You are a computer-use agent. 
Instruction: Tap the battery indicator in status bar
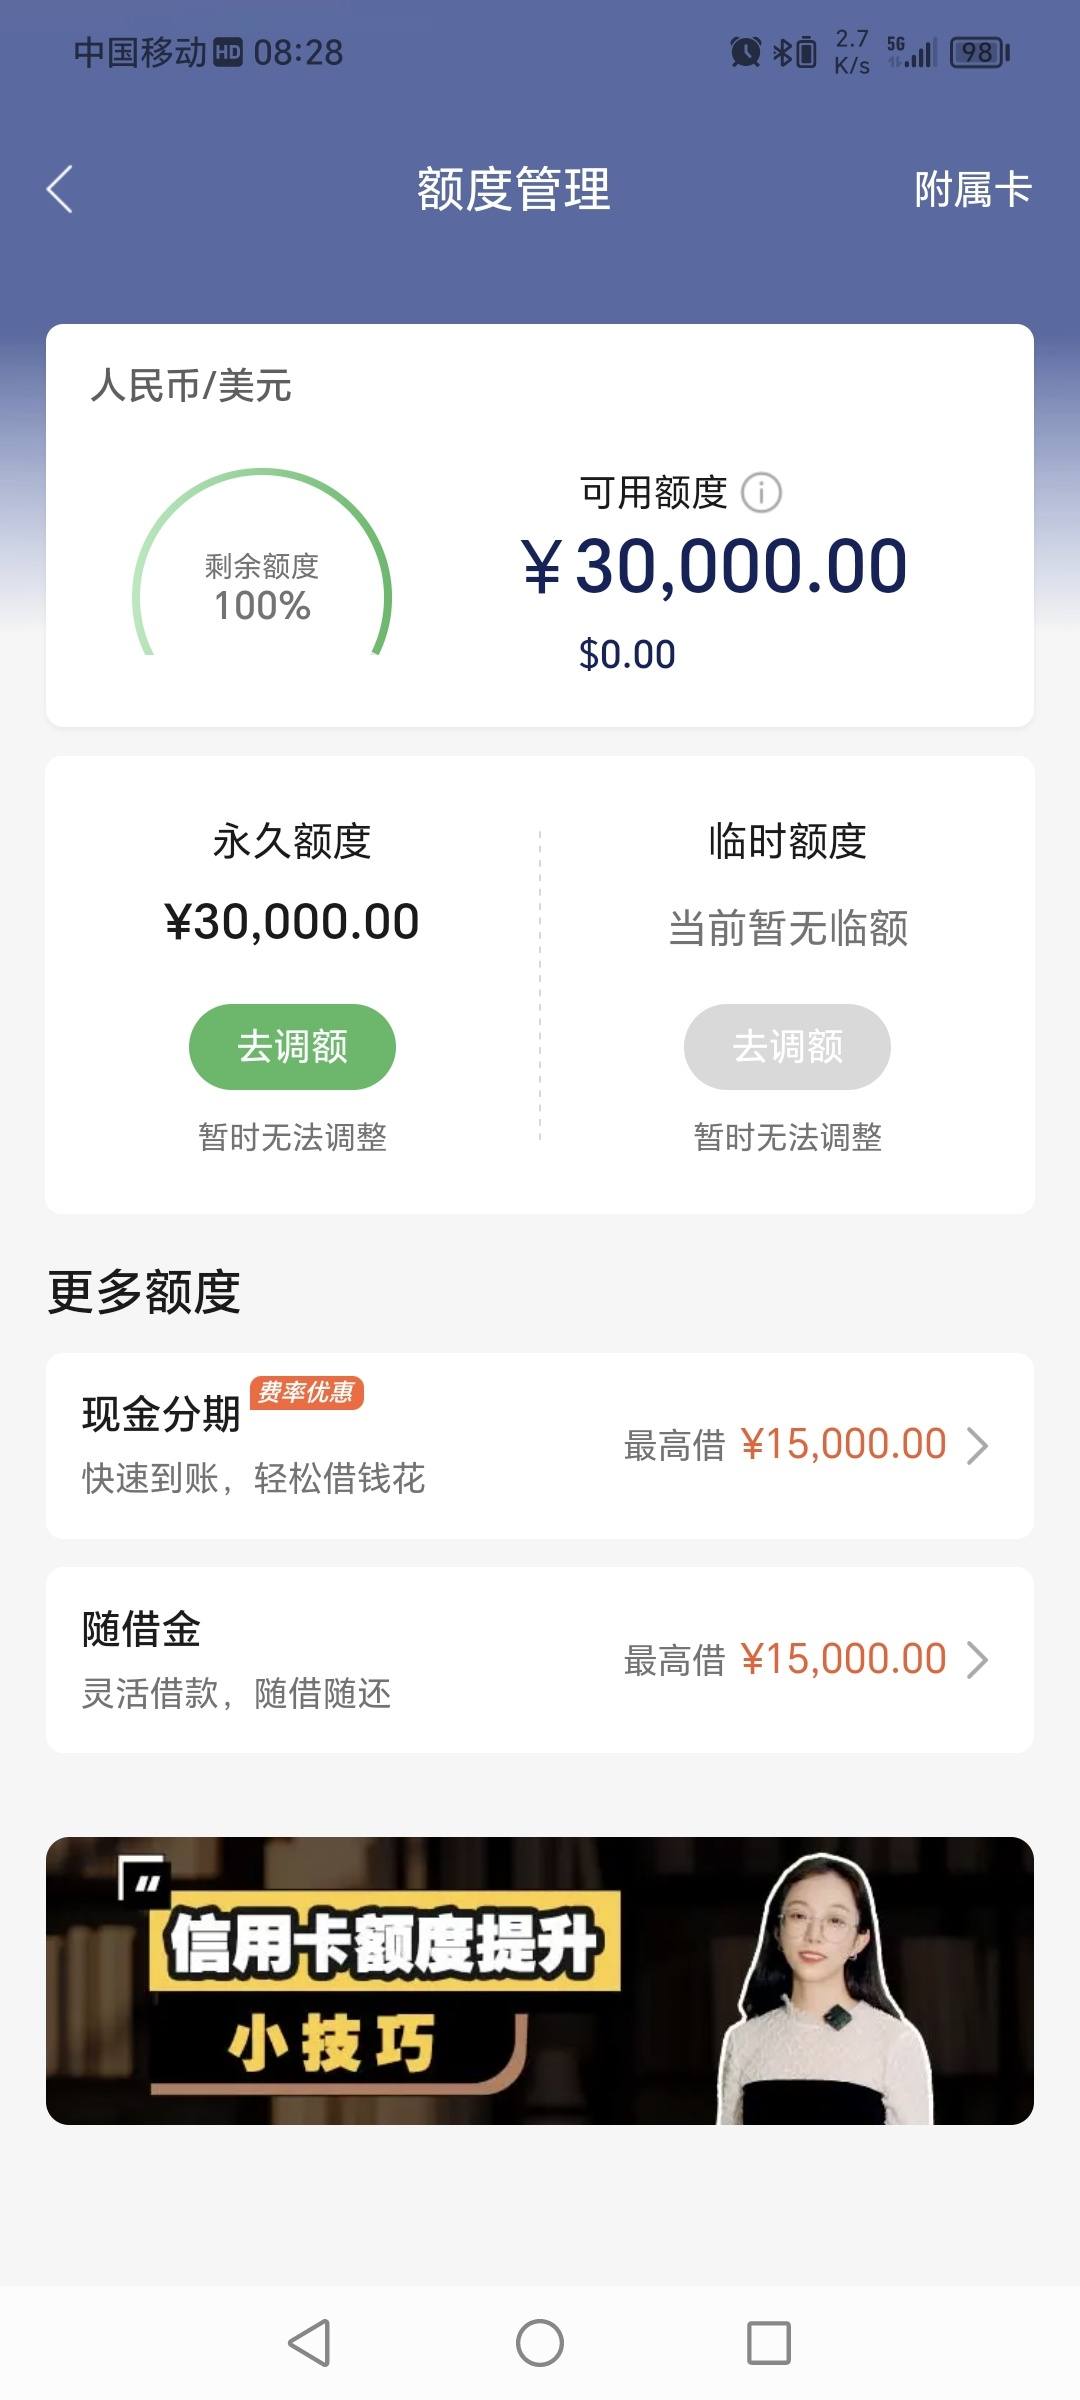pyautogui.click(x=980, y=52)
